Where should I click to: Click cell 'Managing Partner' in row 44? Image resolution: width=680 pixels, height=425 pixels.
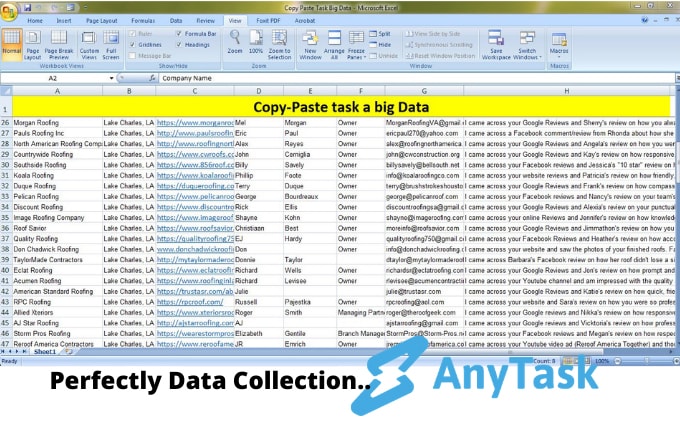point(361,312)
